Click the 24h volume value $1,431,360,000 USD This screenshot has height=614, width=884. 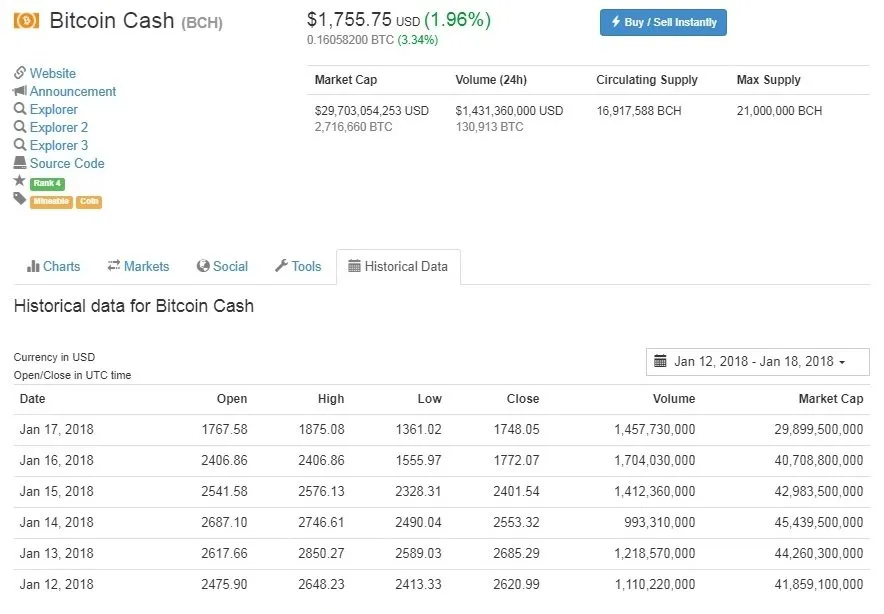(x=509, y=111)
